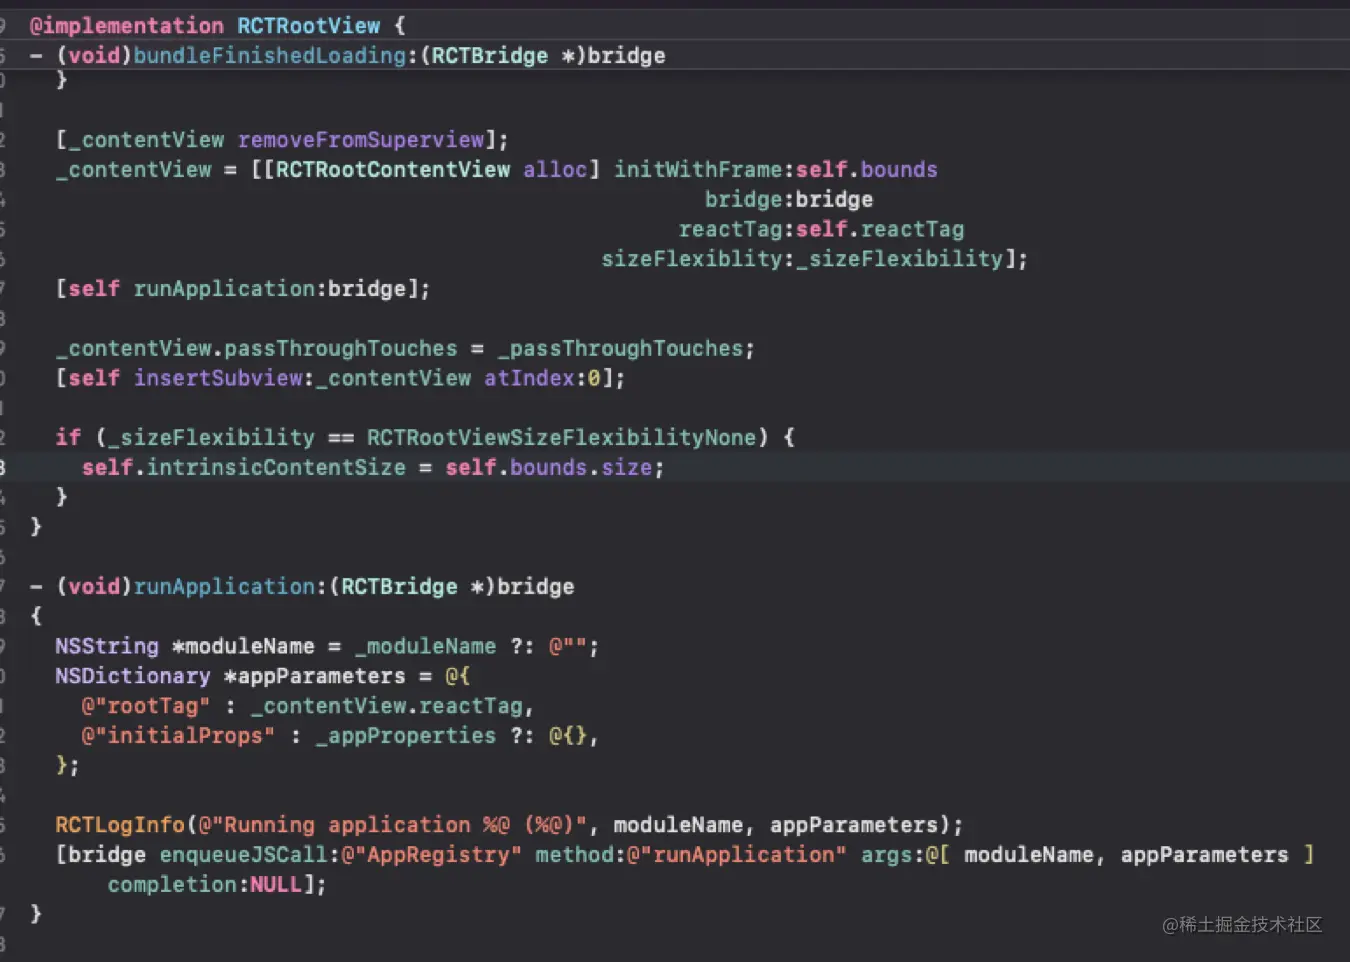Click the @"initialProps" string key
The image size is (1350, 962).
(178, 736)
